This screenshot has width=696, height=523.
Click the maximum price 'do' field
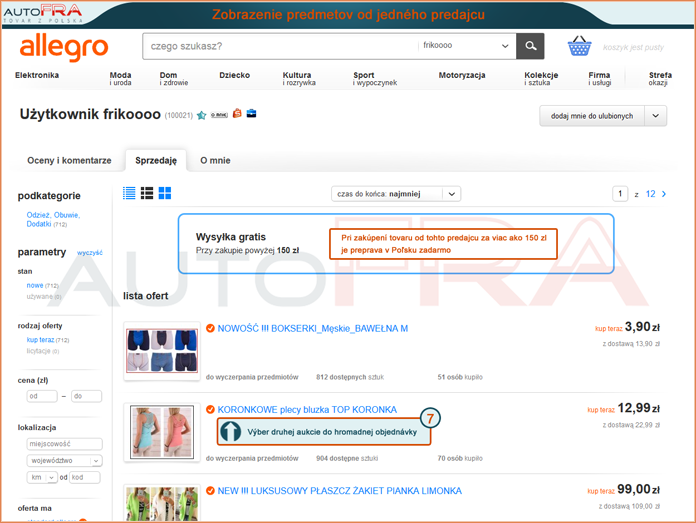[87, 396]
